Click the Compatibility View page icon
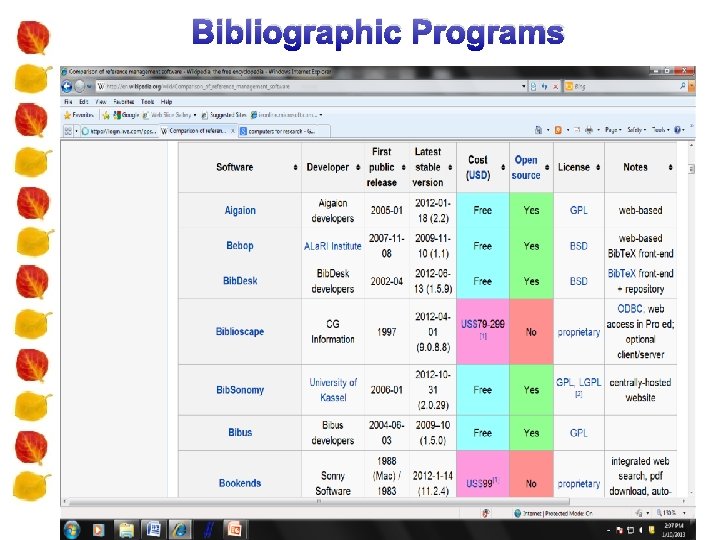 (x=534, y=86)
